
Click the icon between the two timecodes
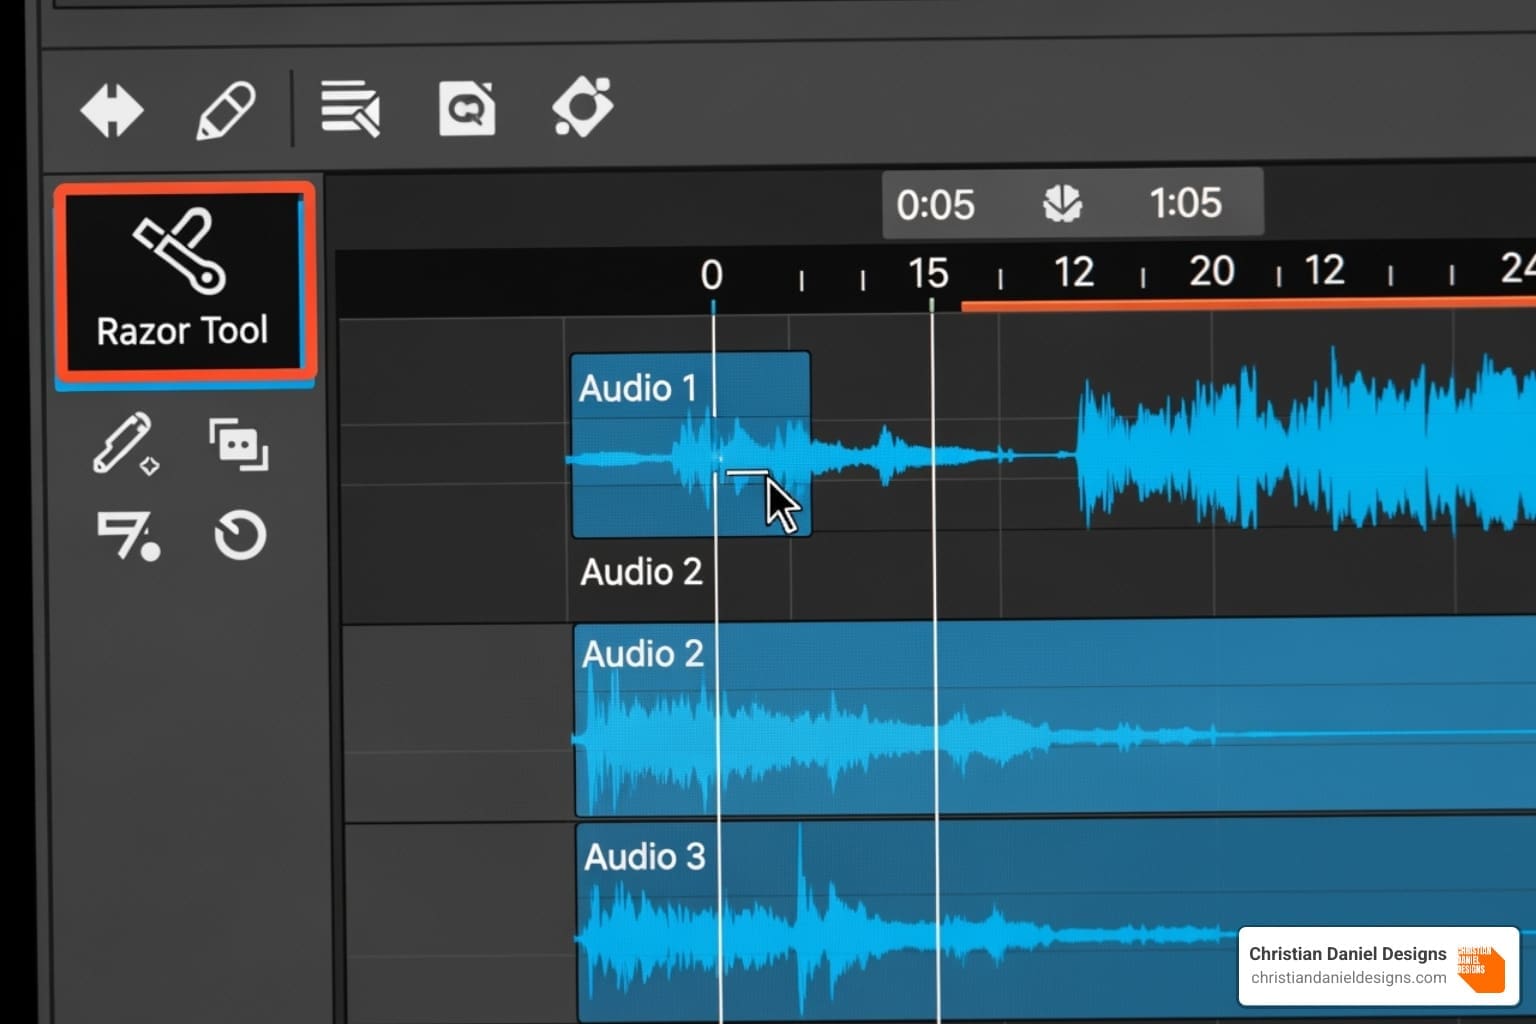(x=1062, y=204)
